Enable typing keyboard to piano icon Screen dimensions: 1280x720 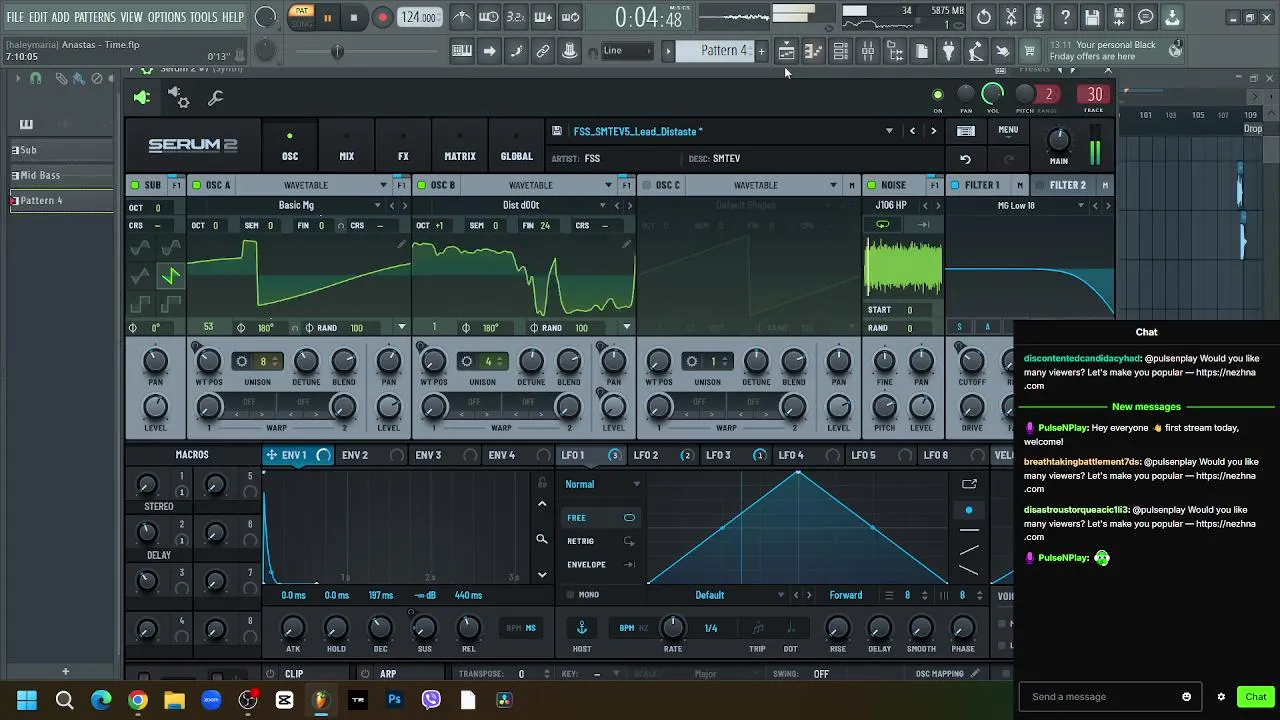click(x=462, y=51)
